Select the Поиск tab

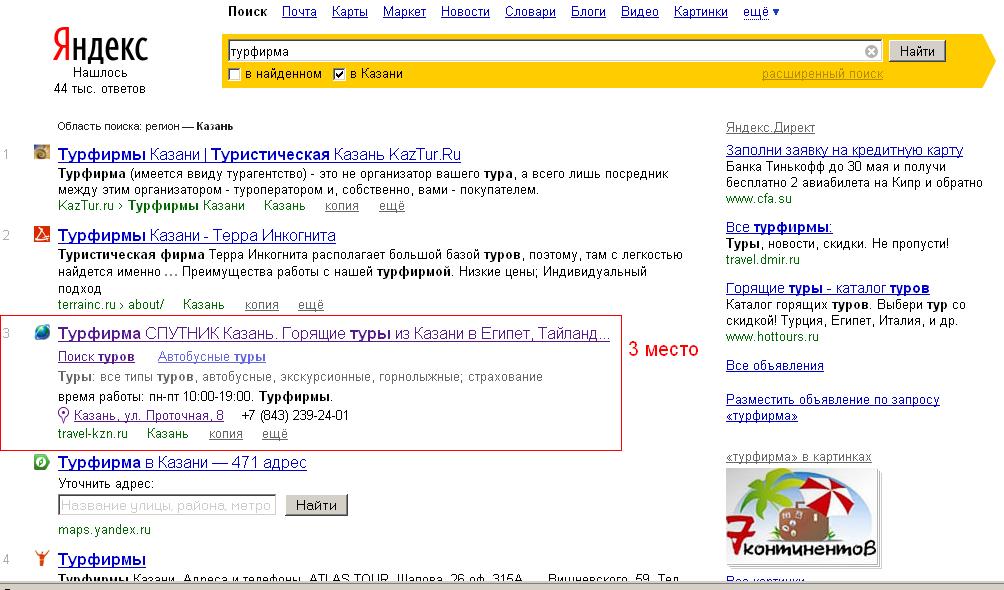pos(248,12)
